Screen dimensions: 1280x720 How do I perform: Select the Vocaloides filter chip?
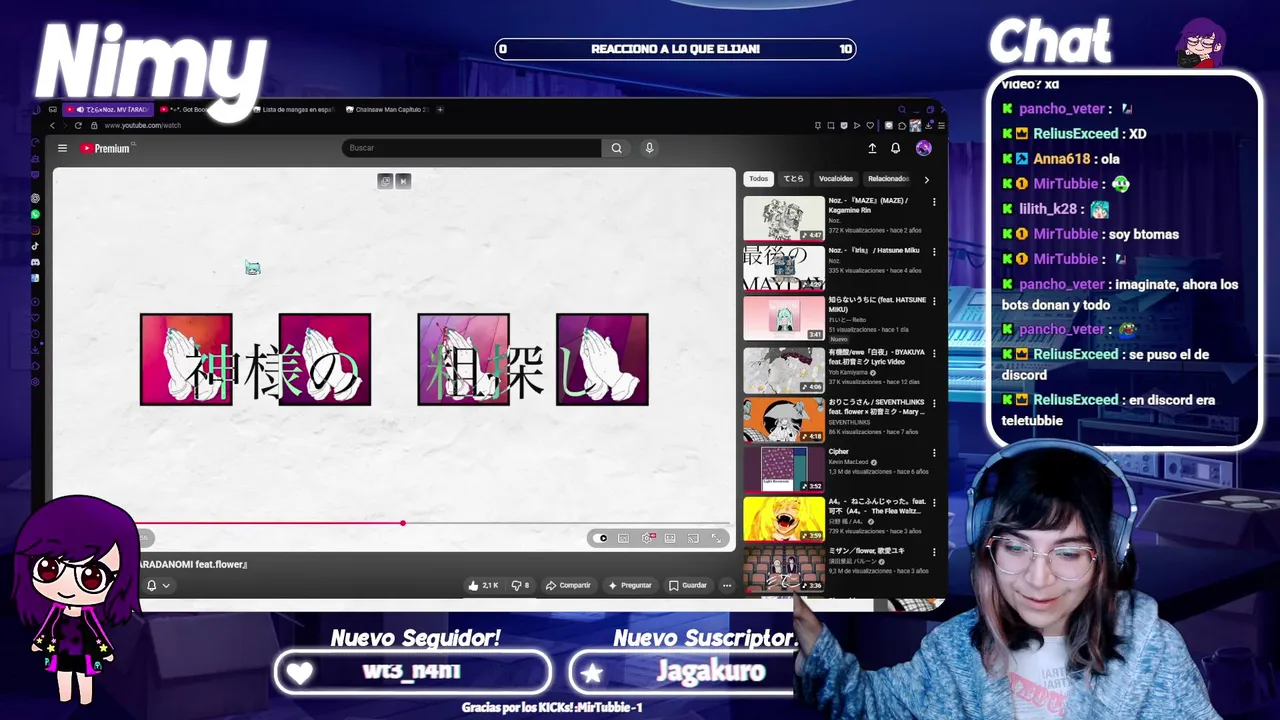[836, 179]
